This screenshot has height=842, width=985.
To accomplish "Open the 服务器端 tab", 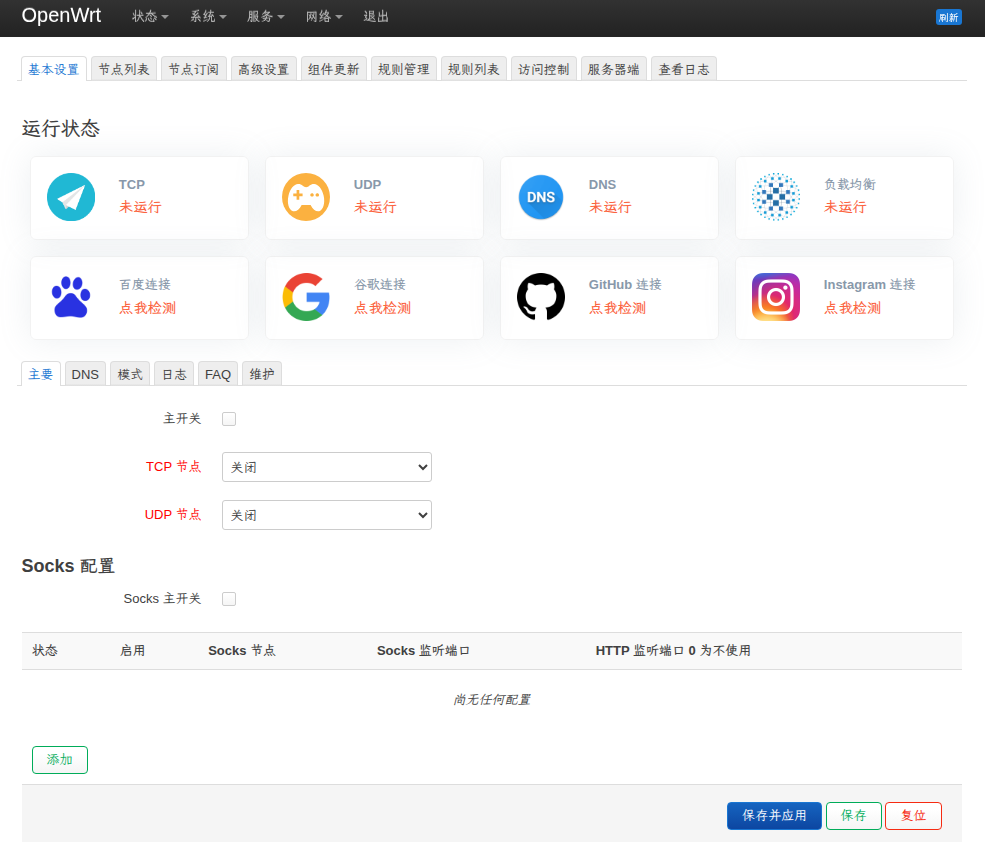I will 614,69.
